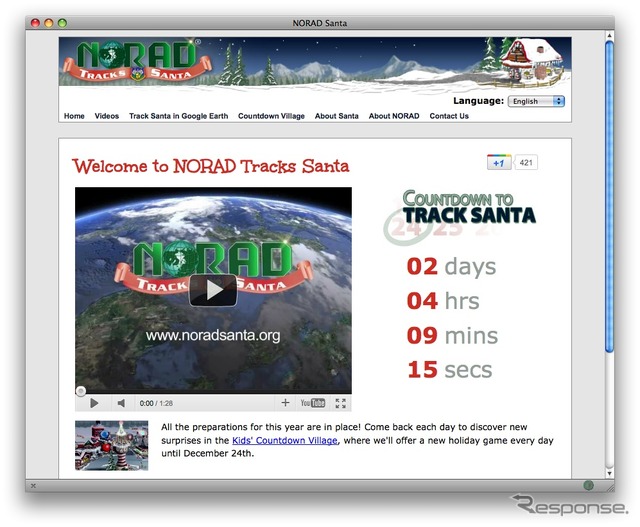Go to the Home menu item
Viewport: 640px width, 527px height.
[74, 116]
